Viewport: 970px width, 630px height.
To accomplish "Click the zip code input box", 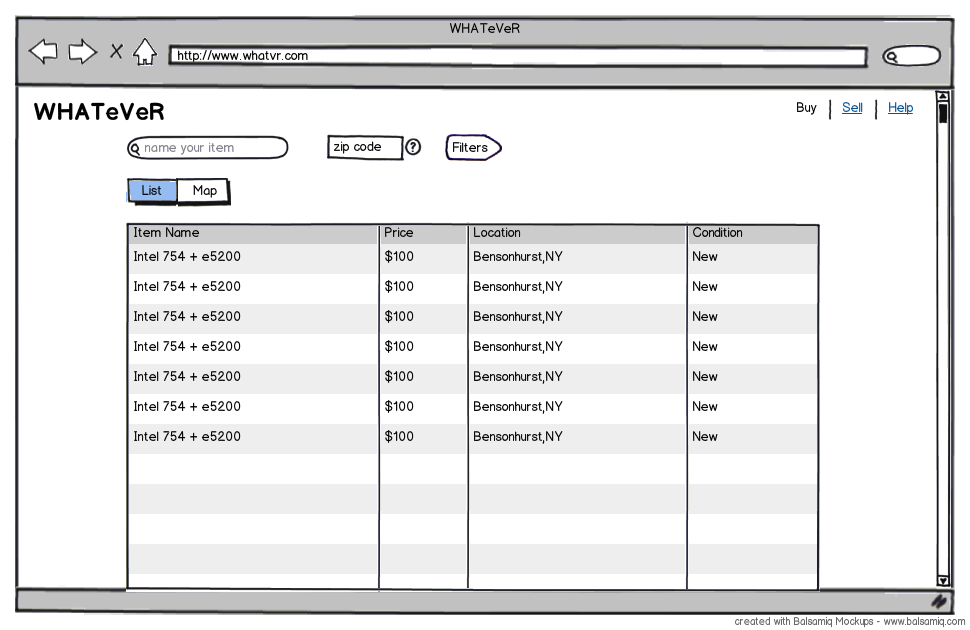I will 365,147.
